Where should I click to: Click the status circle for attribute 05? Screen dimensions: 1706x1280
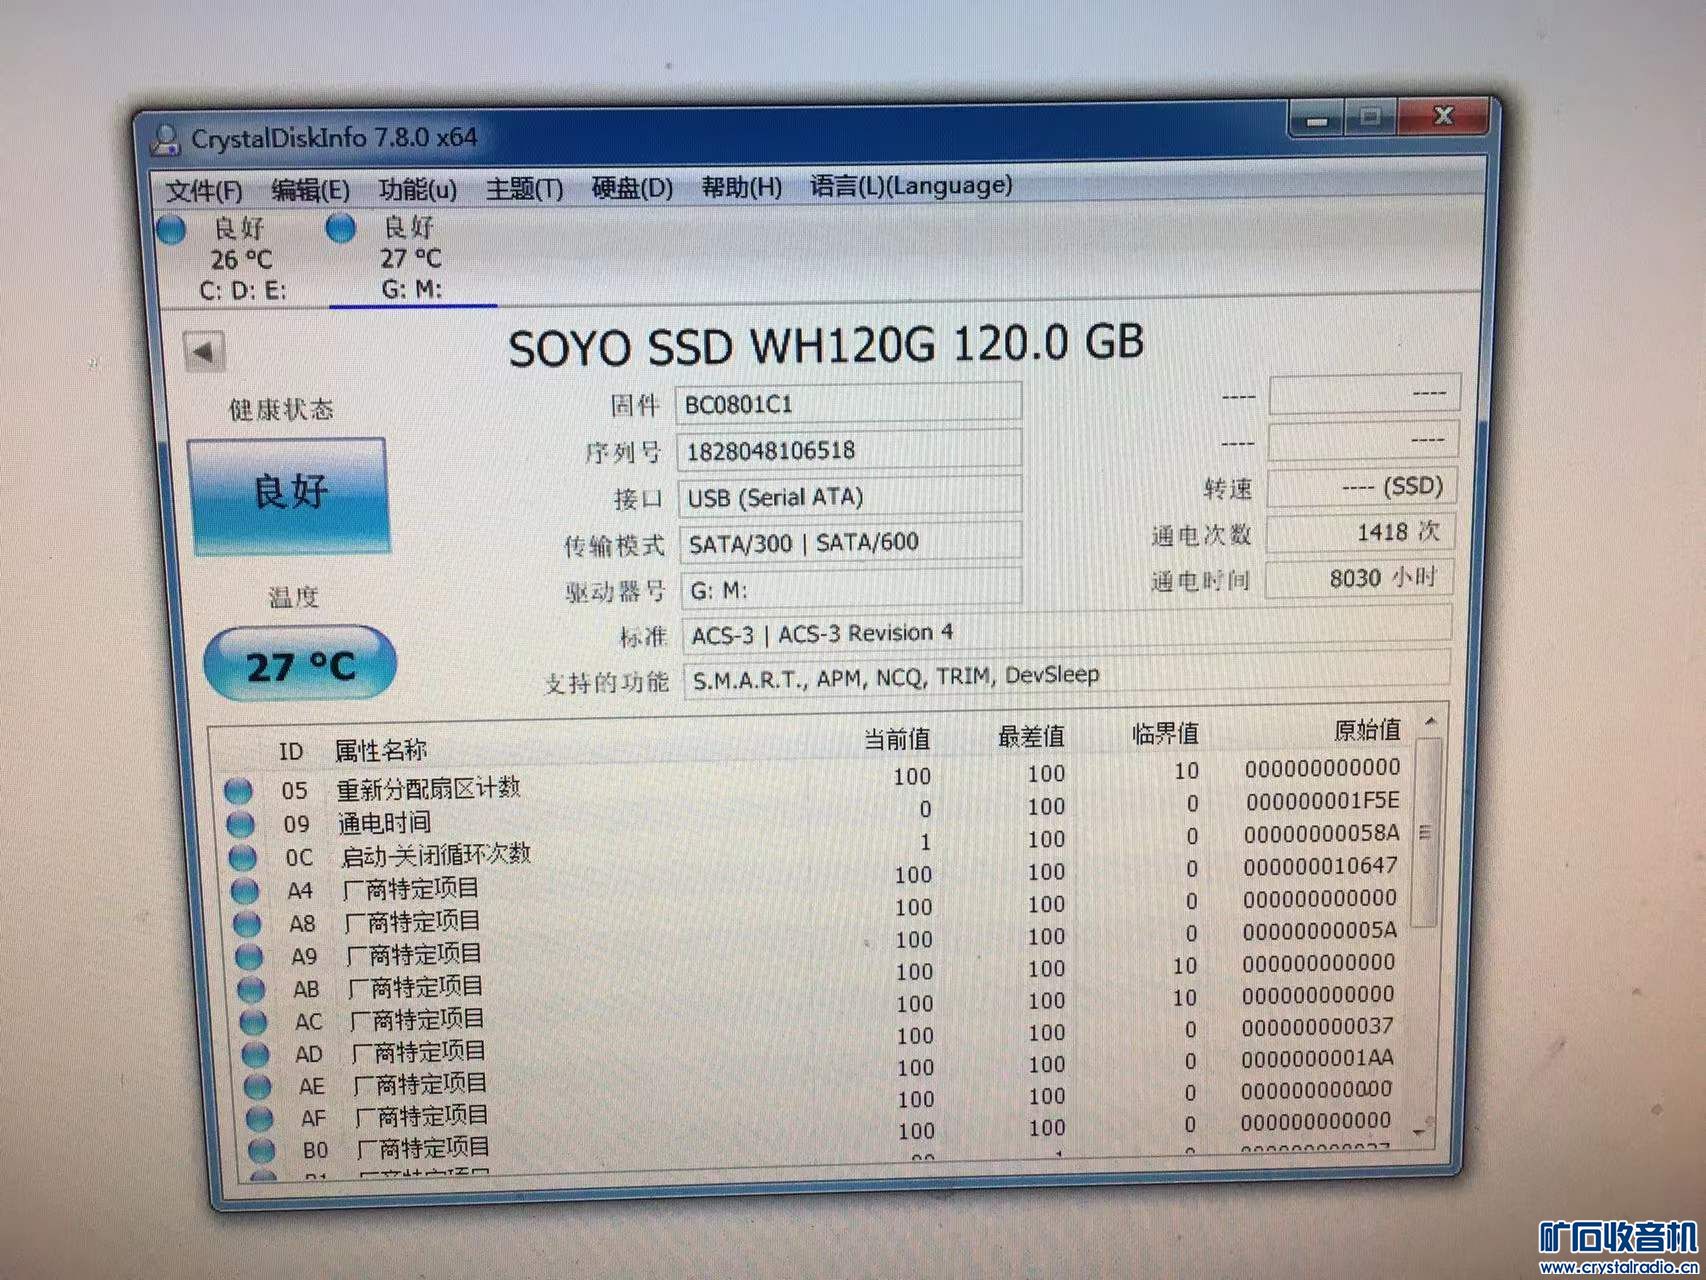click(x=238, y=791)
